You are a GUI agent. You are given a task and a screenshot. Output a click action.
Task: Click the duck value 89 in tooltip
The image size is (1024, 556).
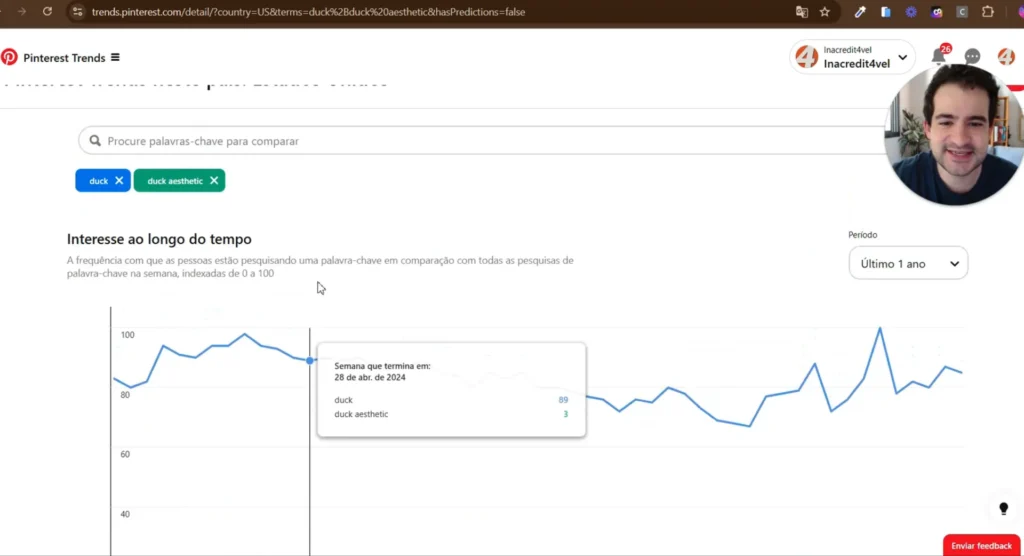click(563, 400)
